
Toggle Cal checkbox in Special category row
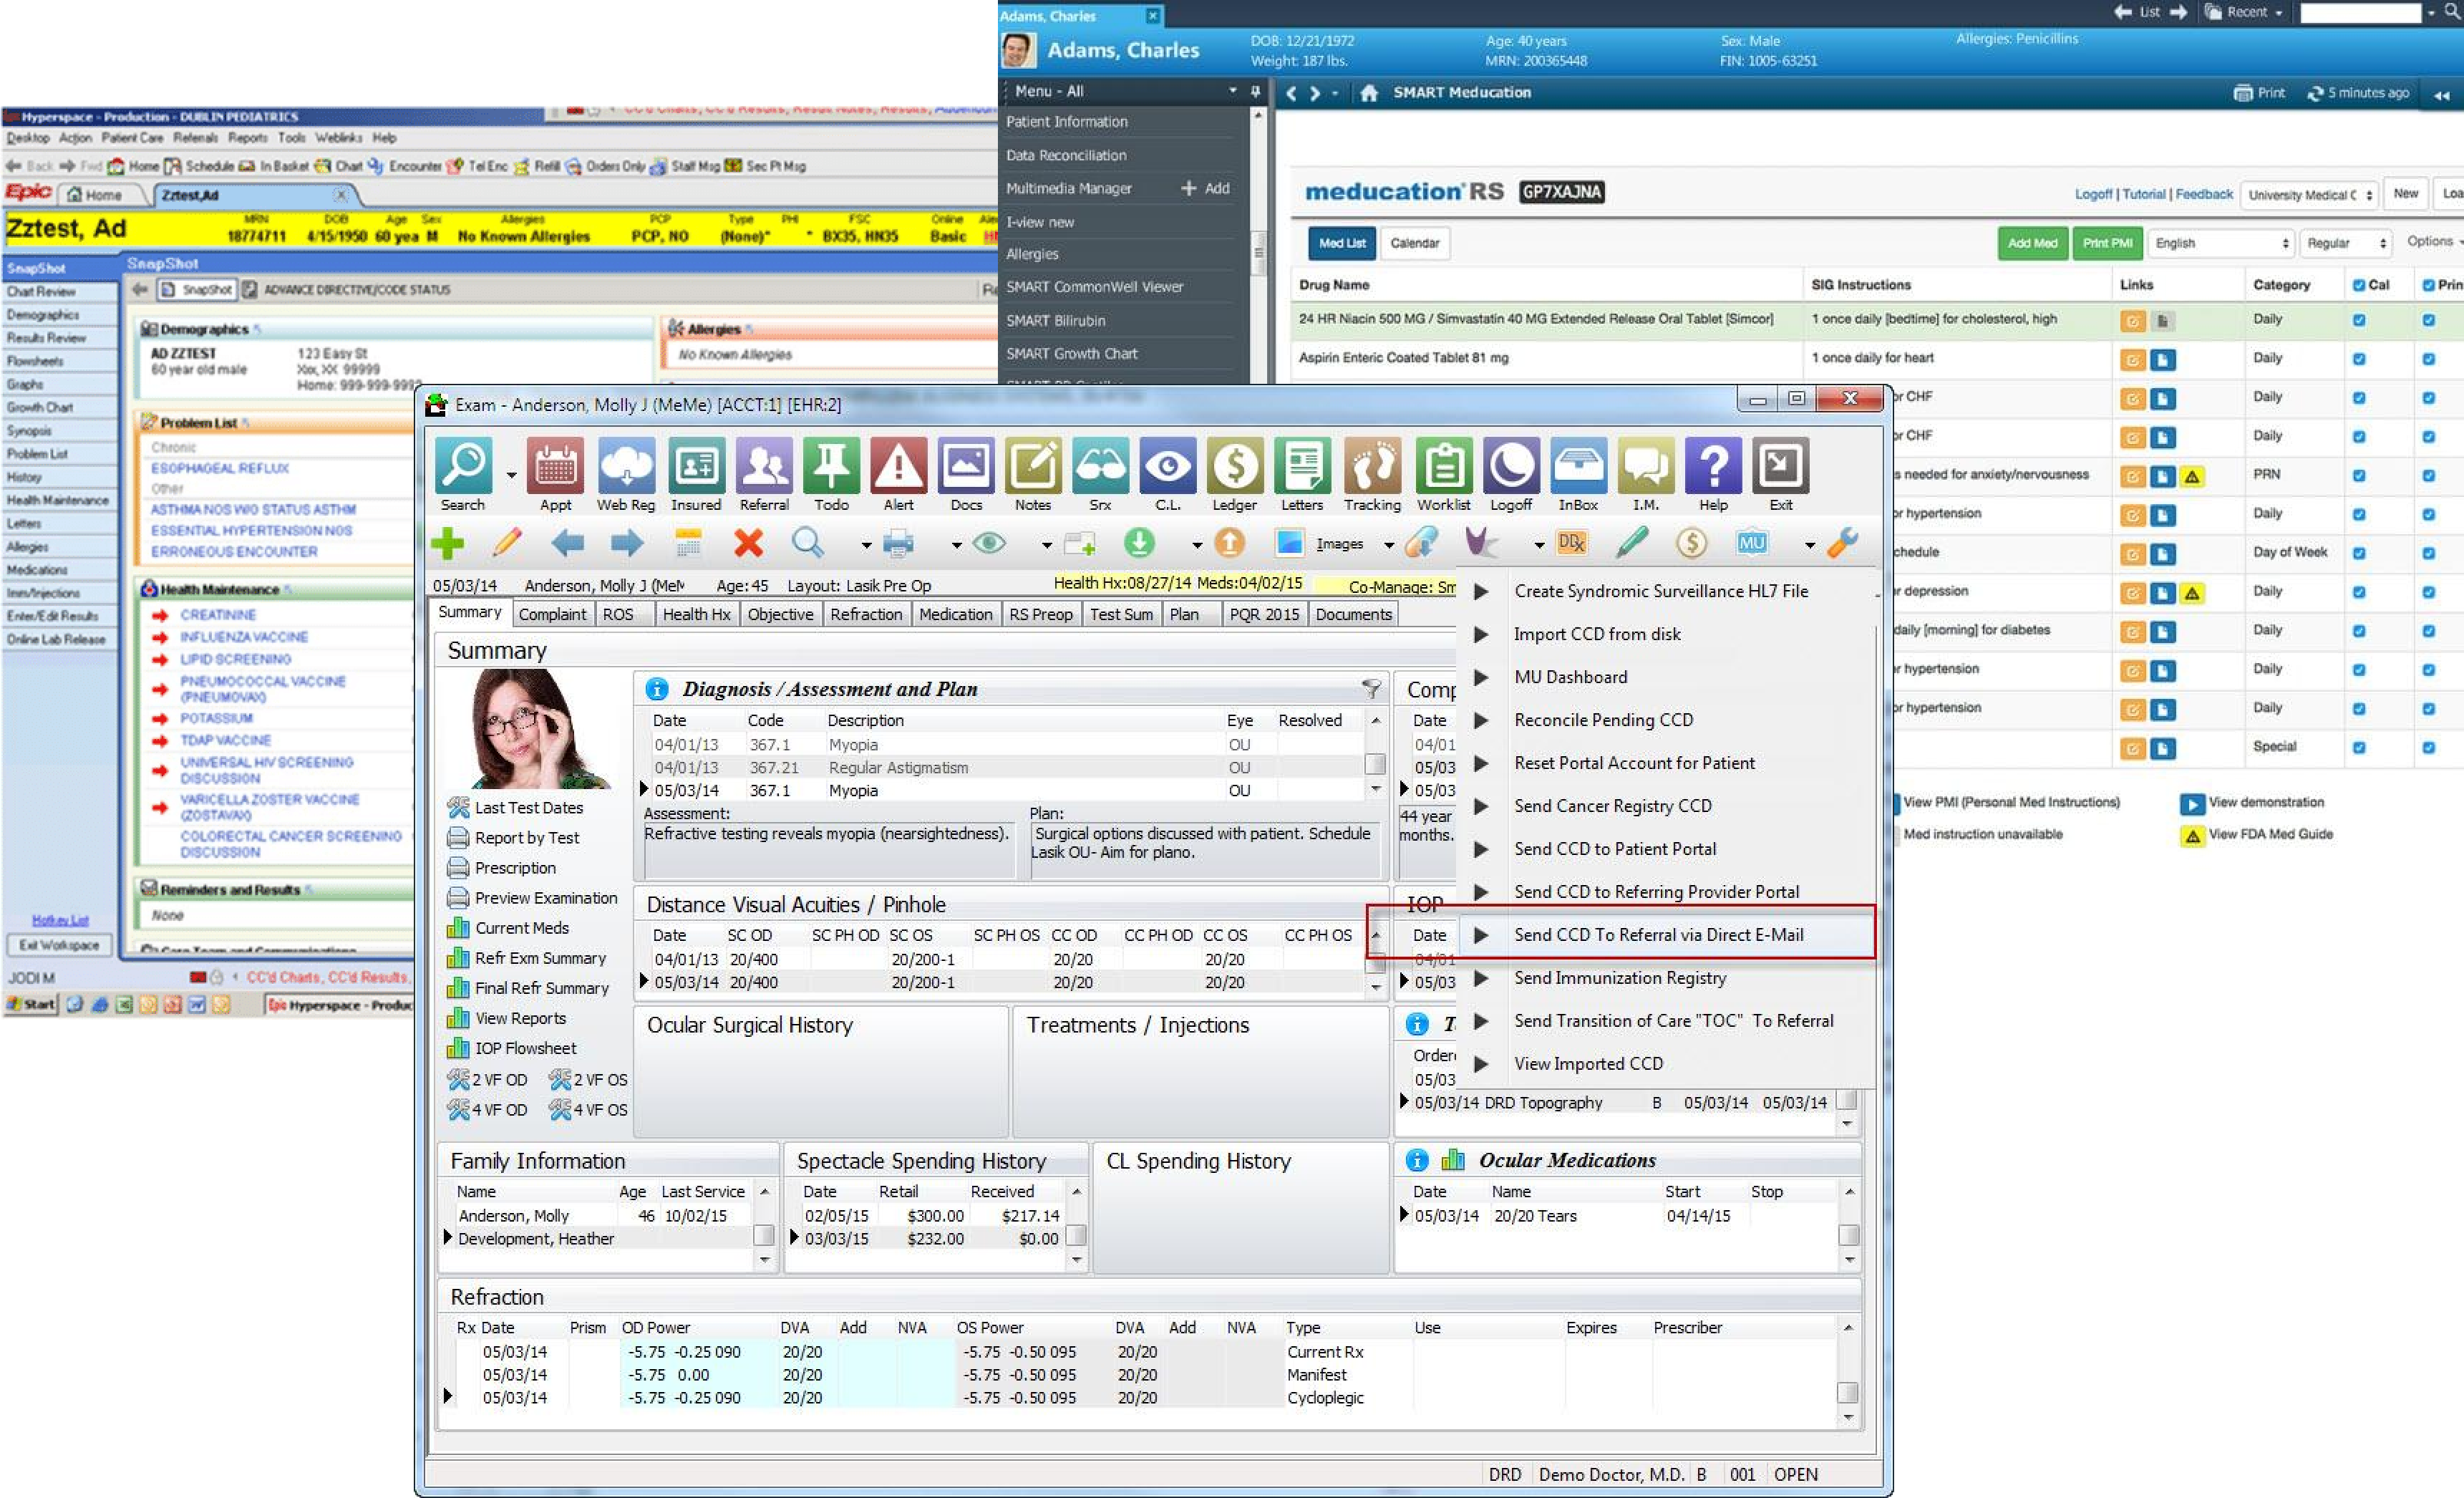(2359, 748)
